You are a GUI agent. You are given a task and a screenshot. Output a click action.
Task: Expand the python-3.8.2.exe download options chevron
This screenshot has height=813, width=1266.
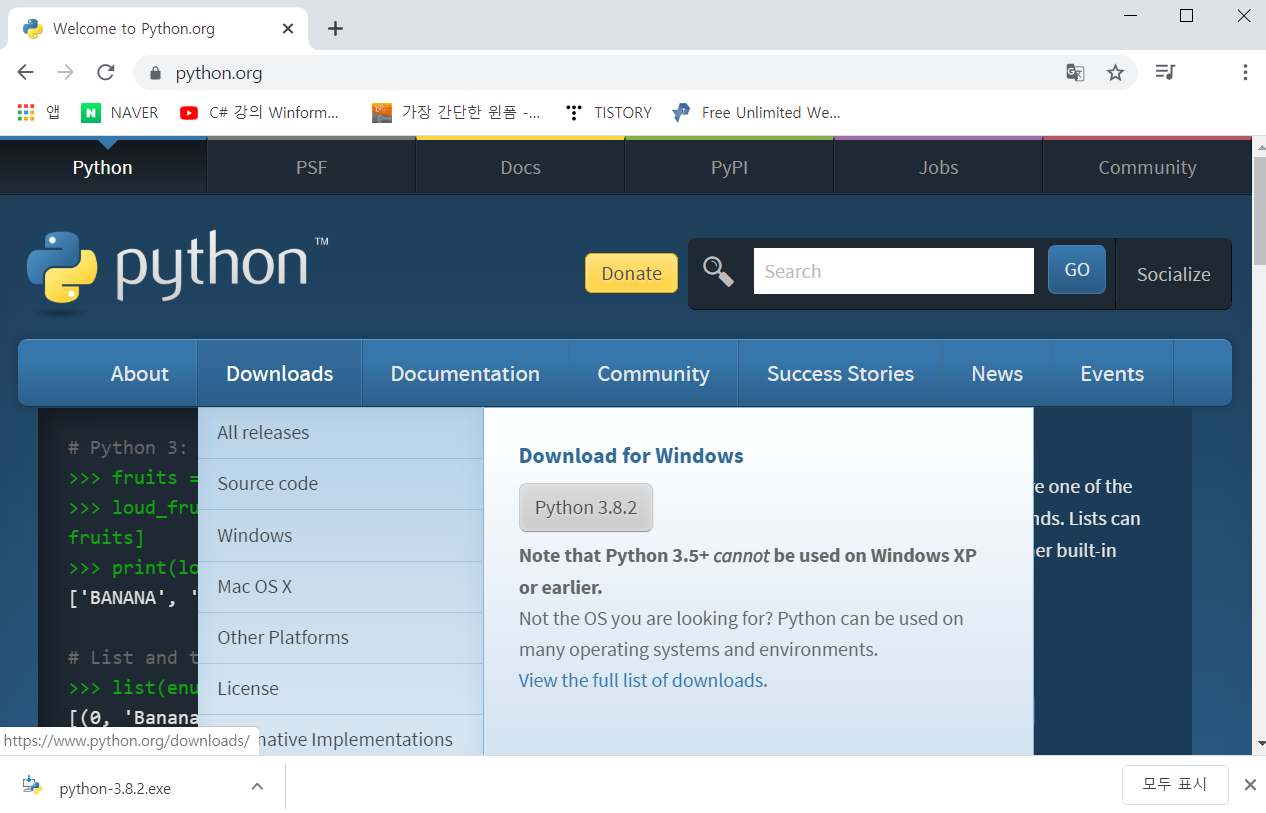point(257,787)
